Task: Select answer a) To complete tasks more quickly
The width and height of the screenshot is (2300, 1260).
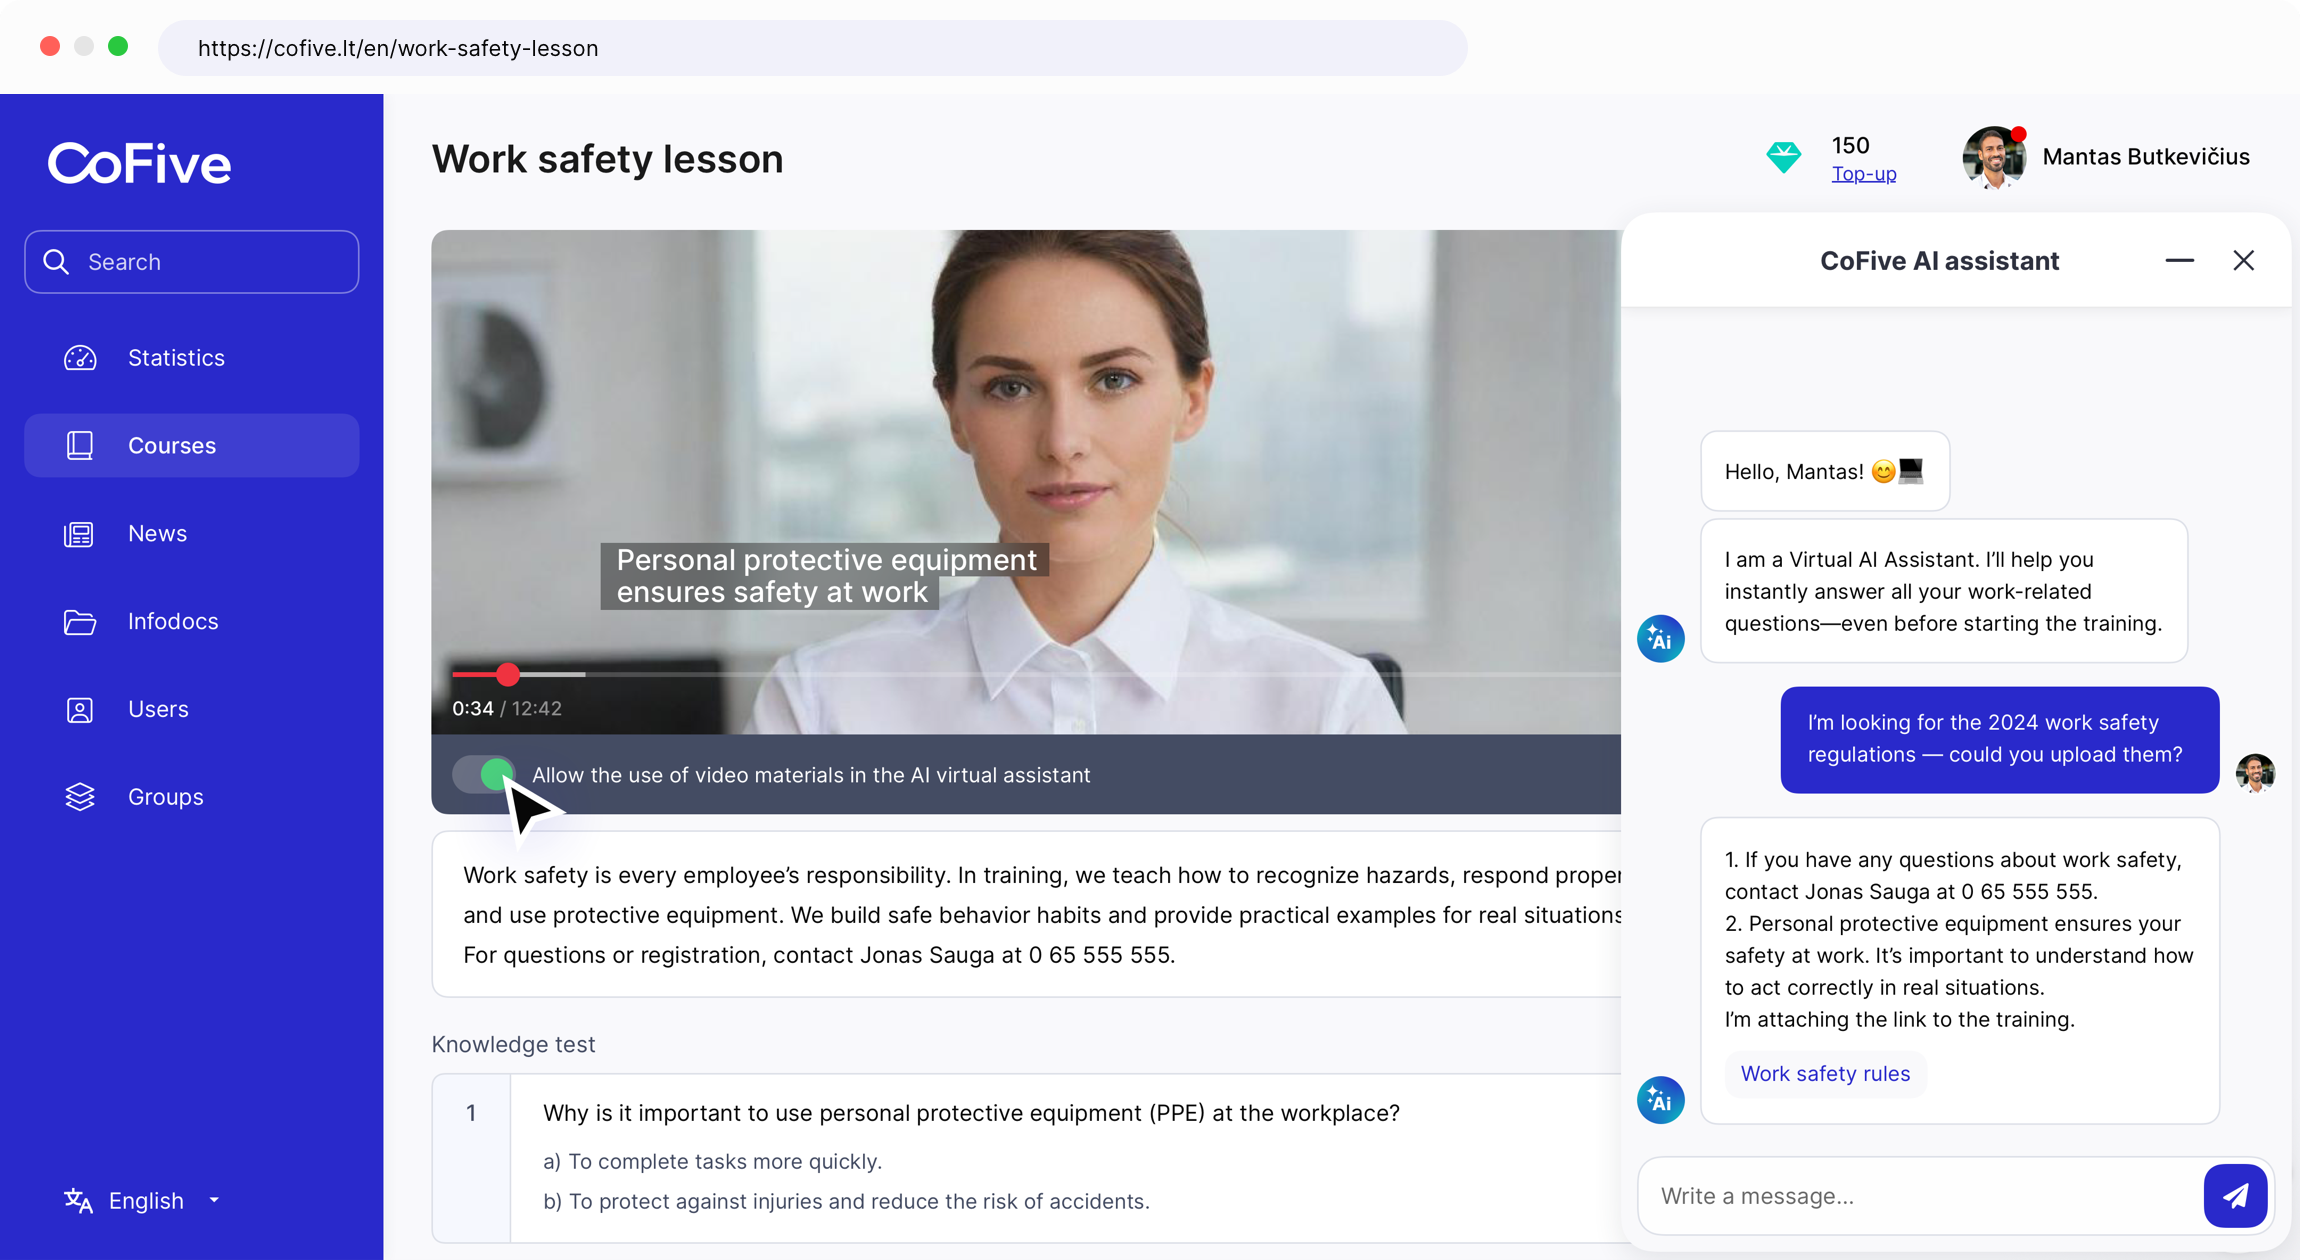Action: pos(712,1162)
